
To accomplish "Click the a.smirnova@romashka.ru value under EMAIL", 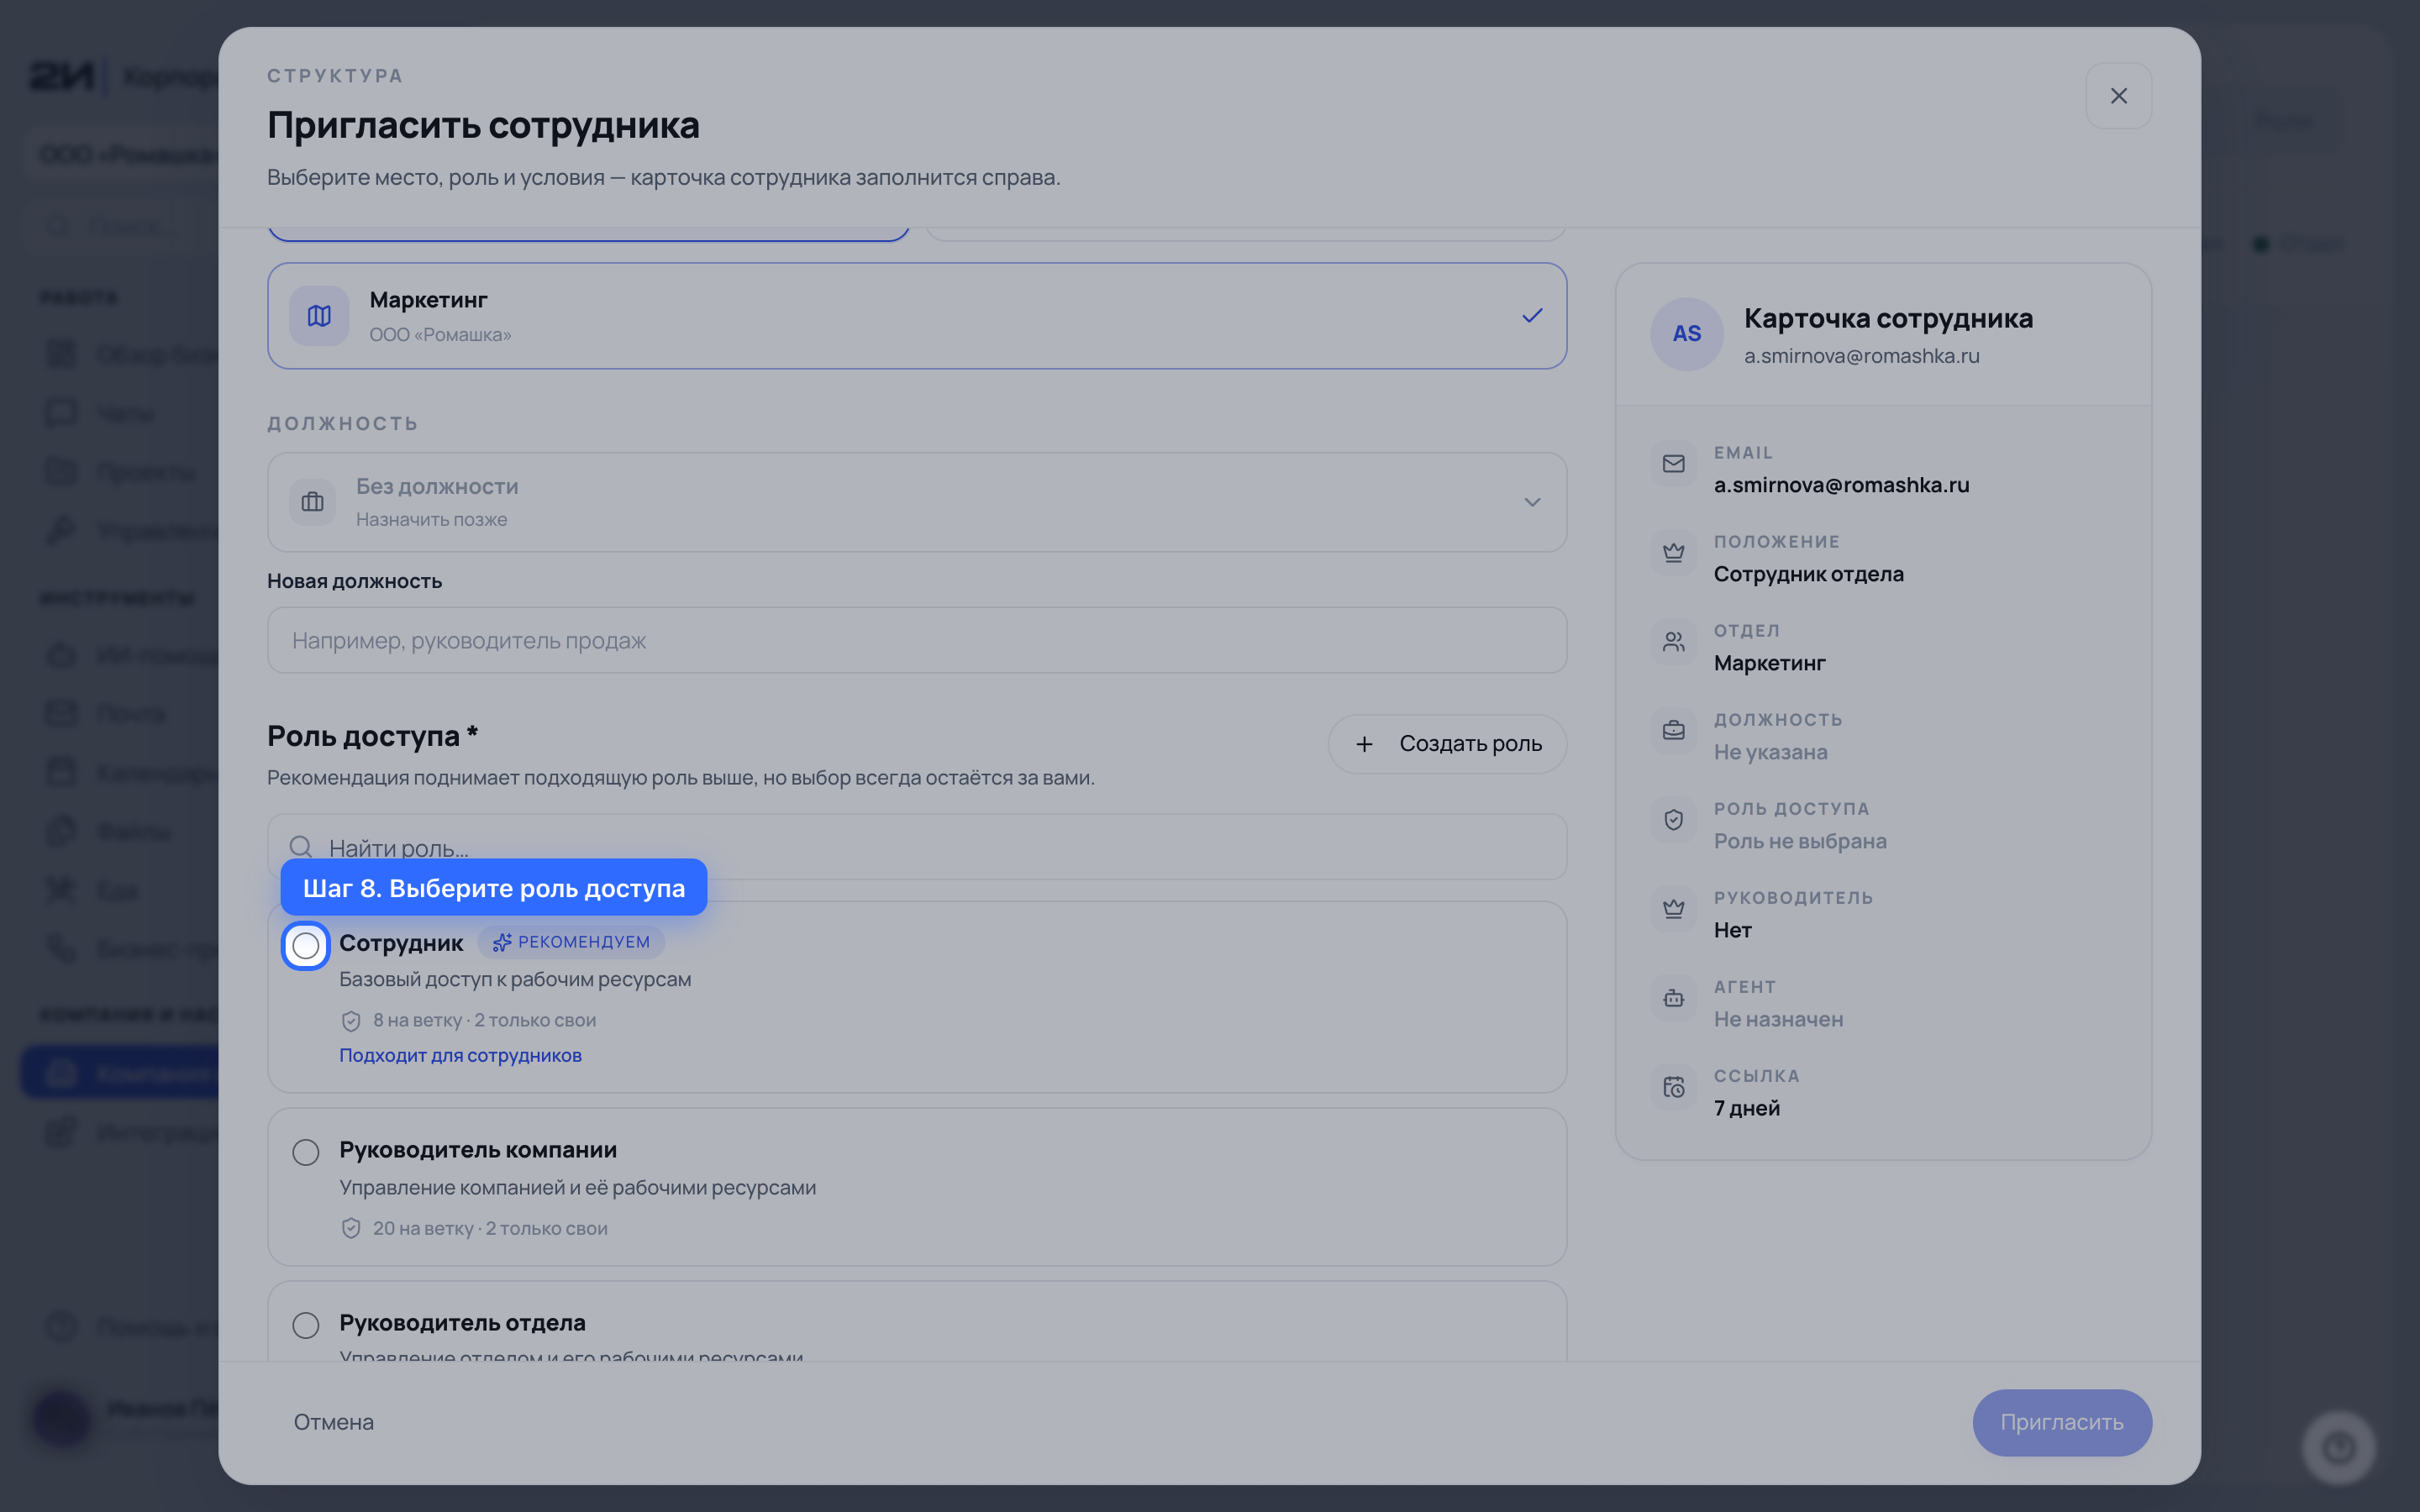I will pyautogui.click(x=1841, y=485).
